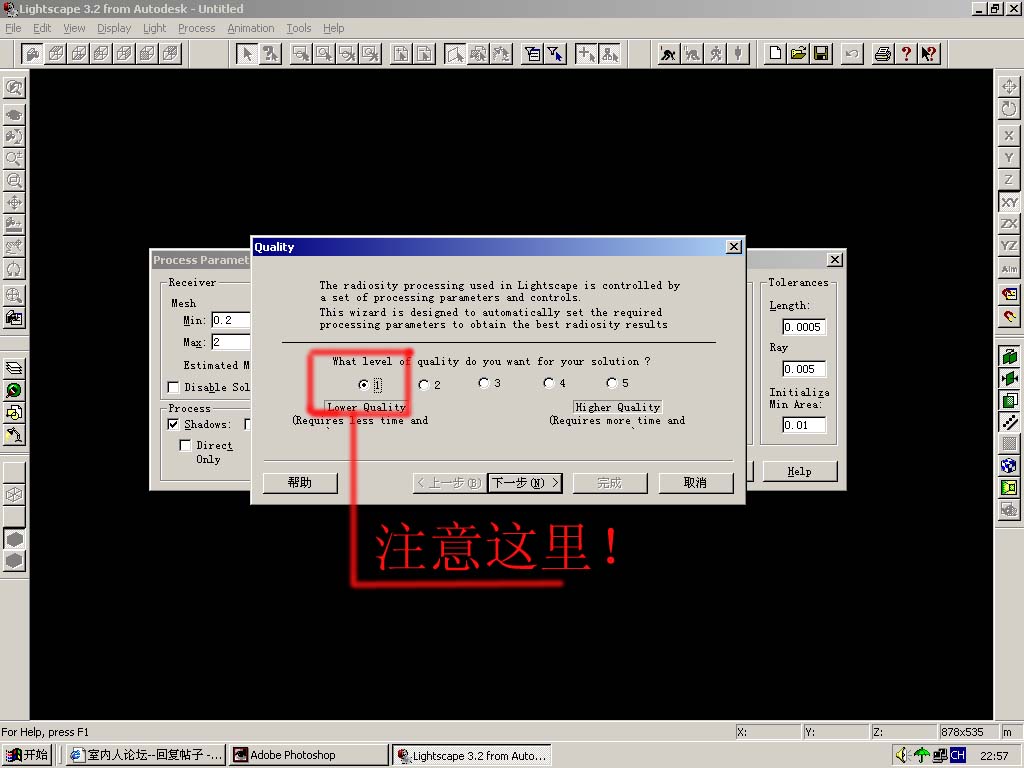This screenshot has width=1024, height=768.
Task: Click the volume speaker icon in system tray
Action: tap(903, 755)
